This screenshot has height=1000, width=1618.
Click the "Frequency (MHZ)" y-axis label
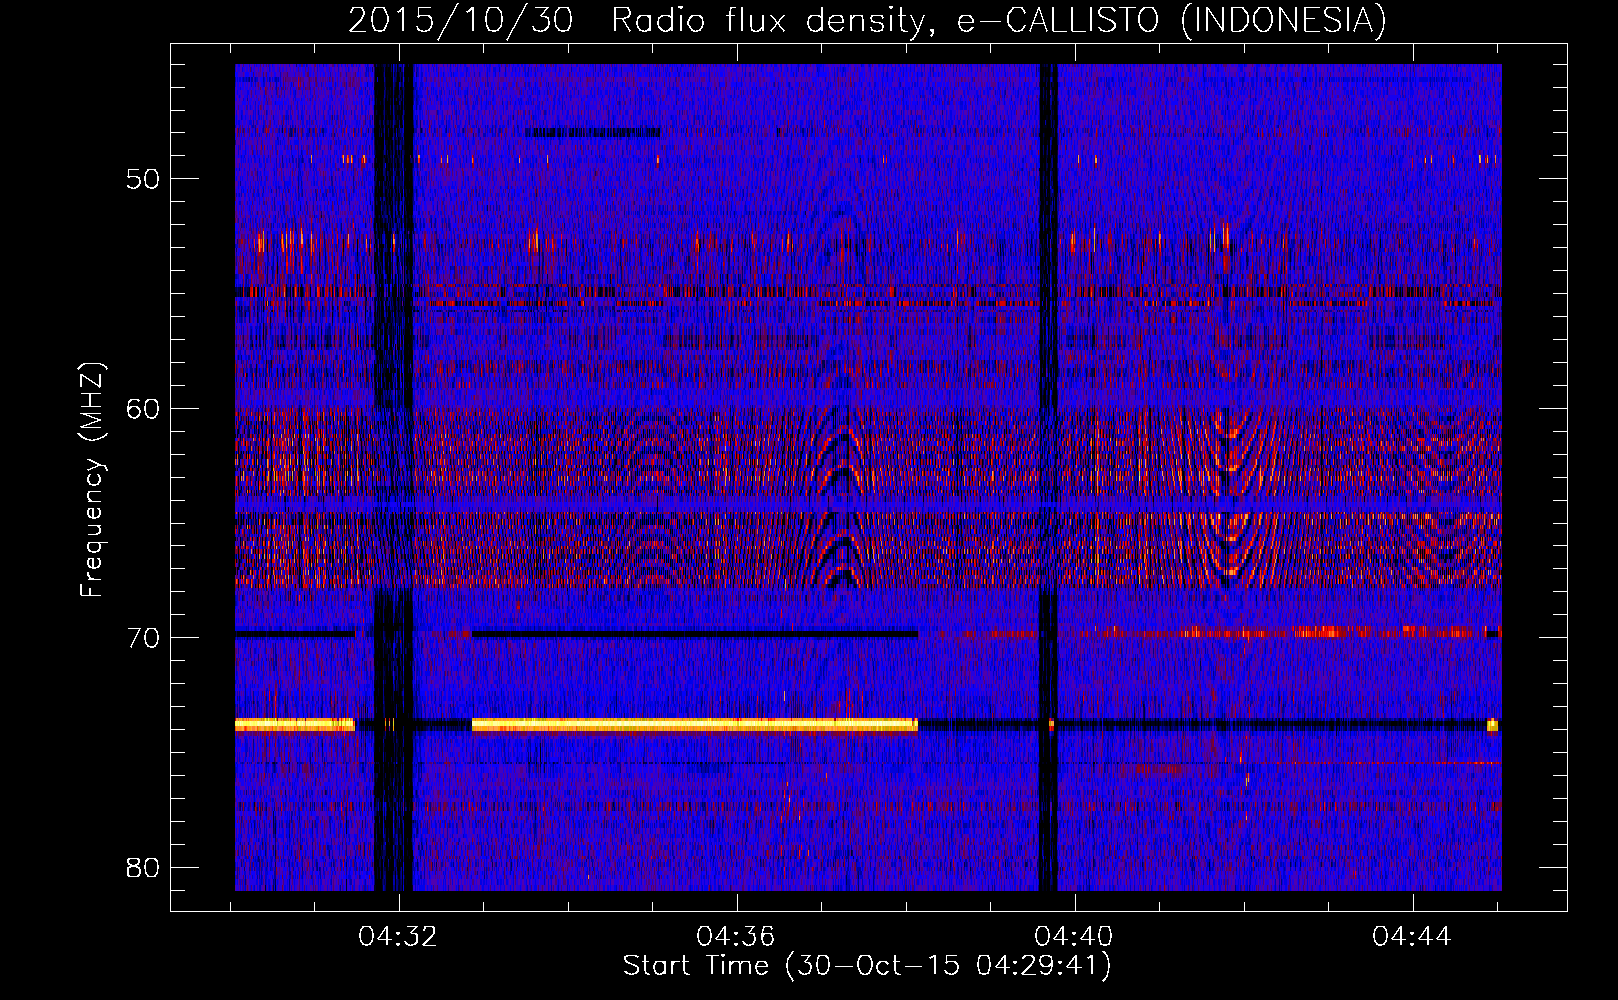pos(92,480)
